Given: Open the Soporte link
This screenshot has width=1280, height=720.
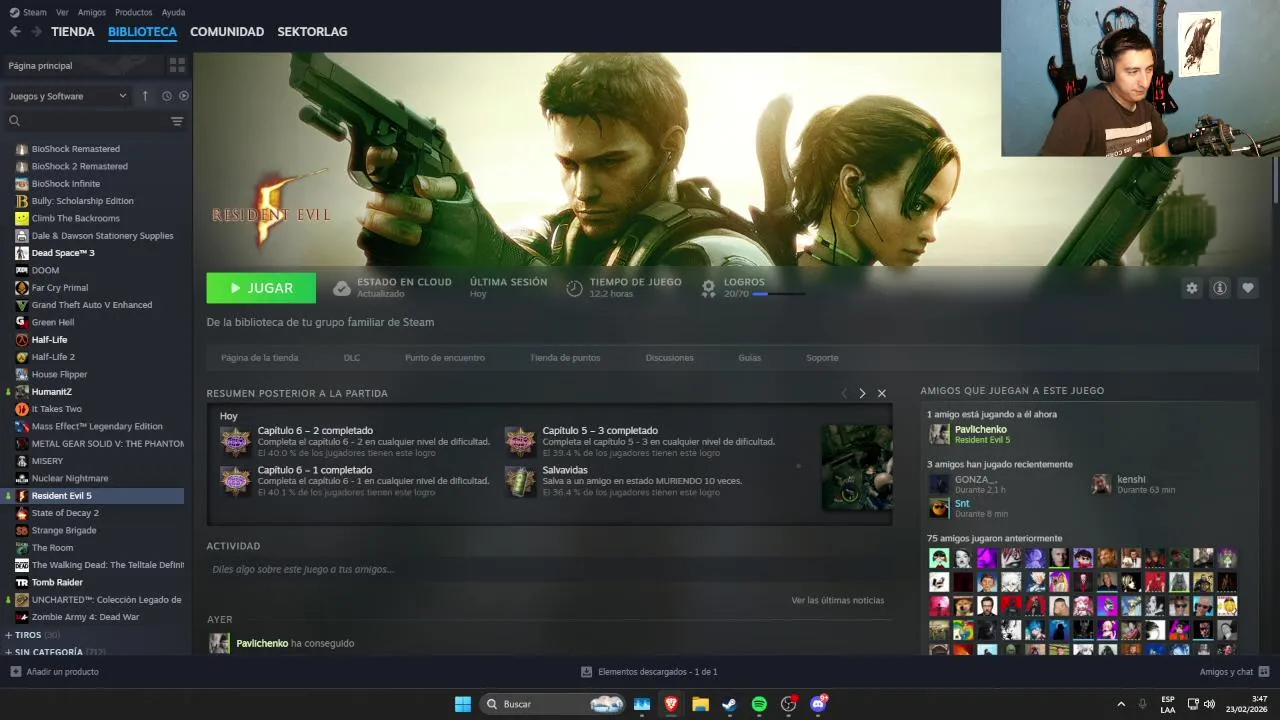Looking at the screenshot, I should pos(822,358).
